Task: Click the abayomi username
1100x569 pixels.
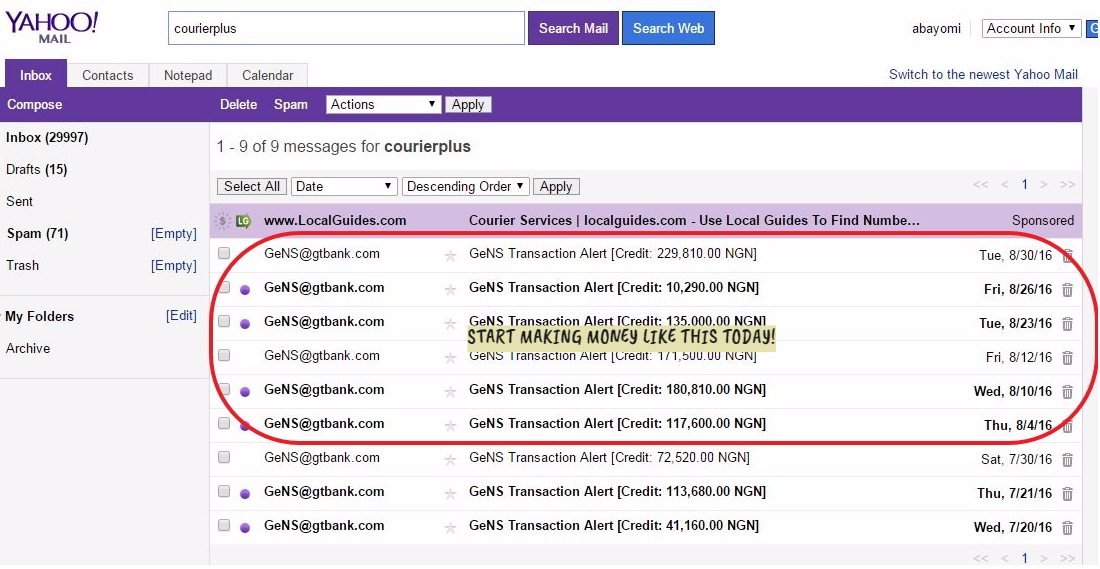Action: coord(936,29)
